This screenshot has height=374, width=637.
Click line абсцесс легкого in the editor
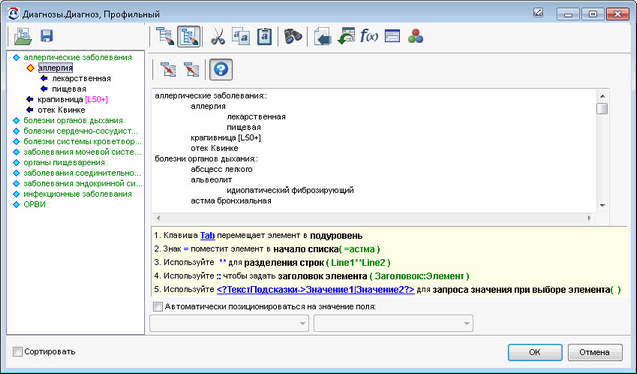pos(221,169)
